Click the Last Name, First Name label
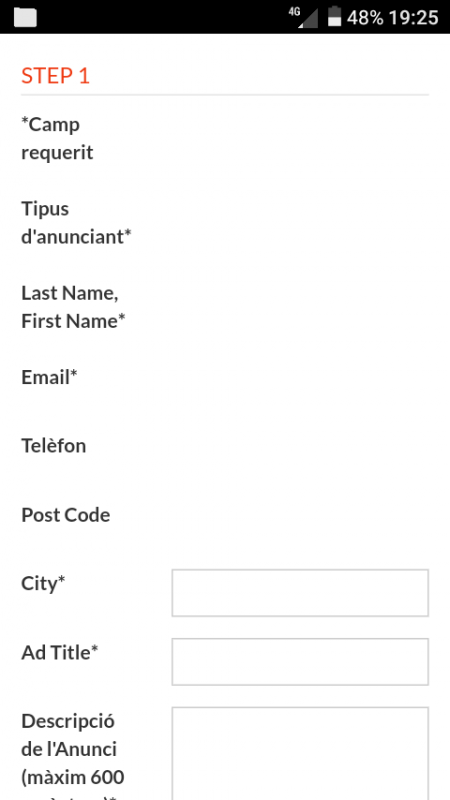The image size is (450, 800). [x=73, y=307]
